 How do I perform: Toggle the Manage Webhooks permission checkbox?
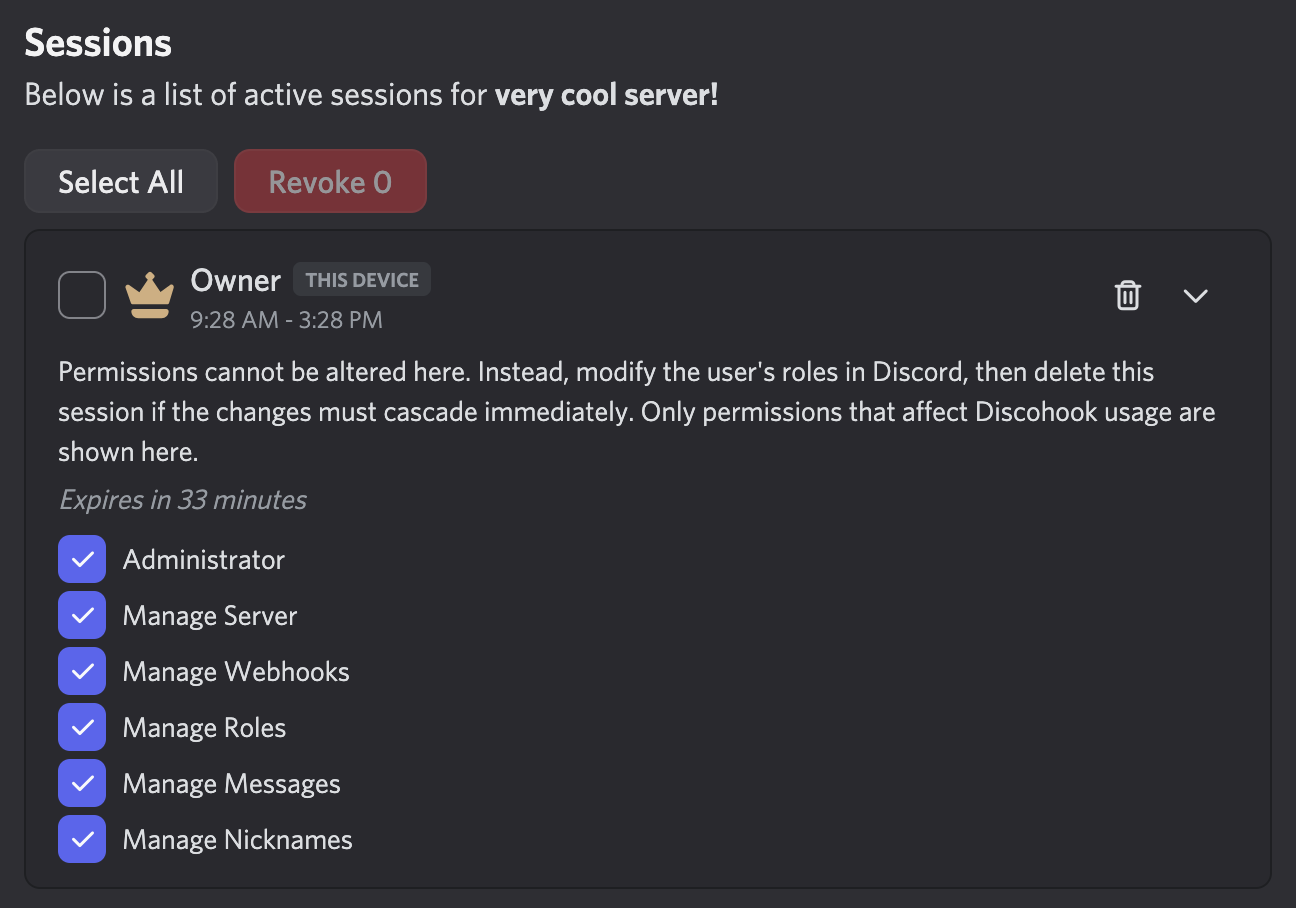point(82,671)
